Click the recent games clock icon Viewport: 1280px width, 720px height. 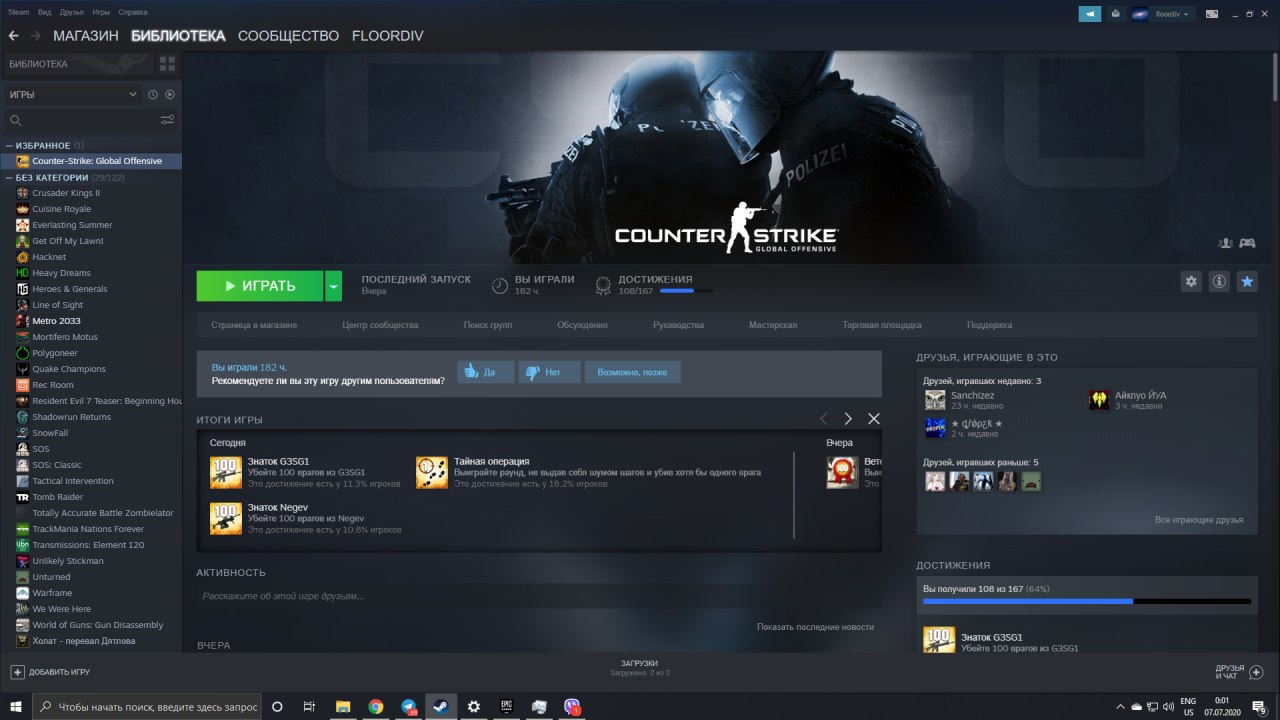click(x=153, y=94)
